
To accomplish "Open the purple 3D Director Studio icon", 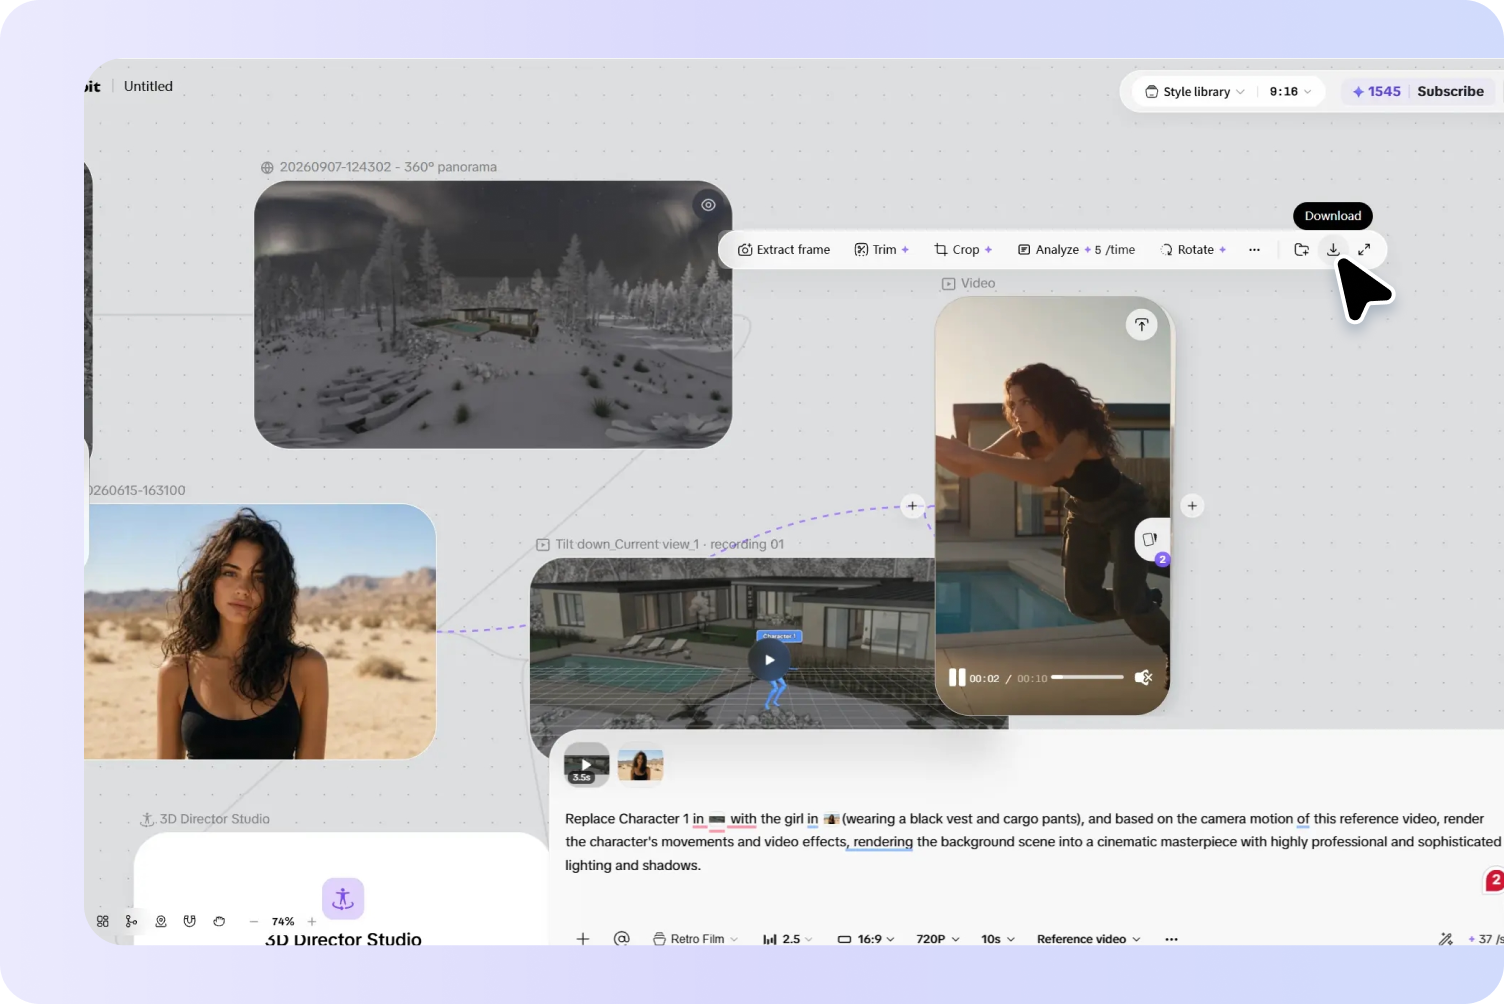I will coord(343,898).
